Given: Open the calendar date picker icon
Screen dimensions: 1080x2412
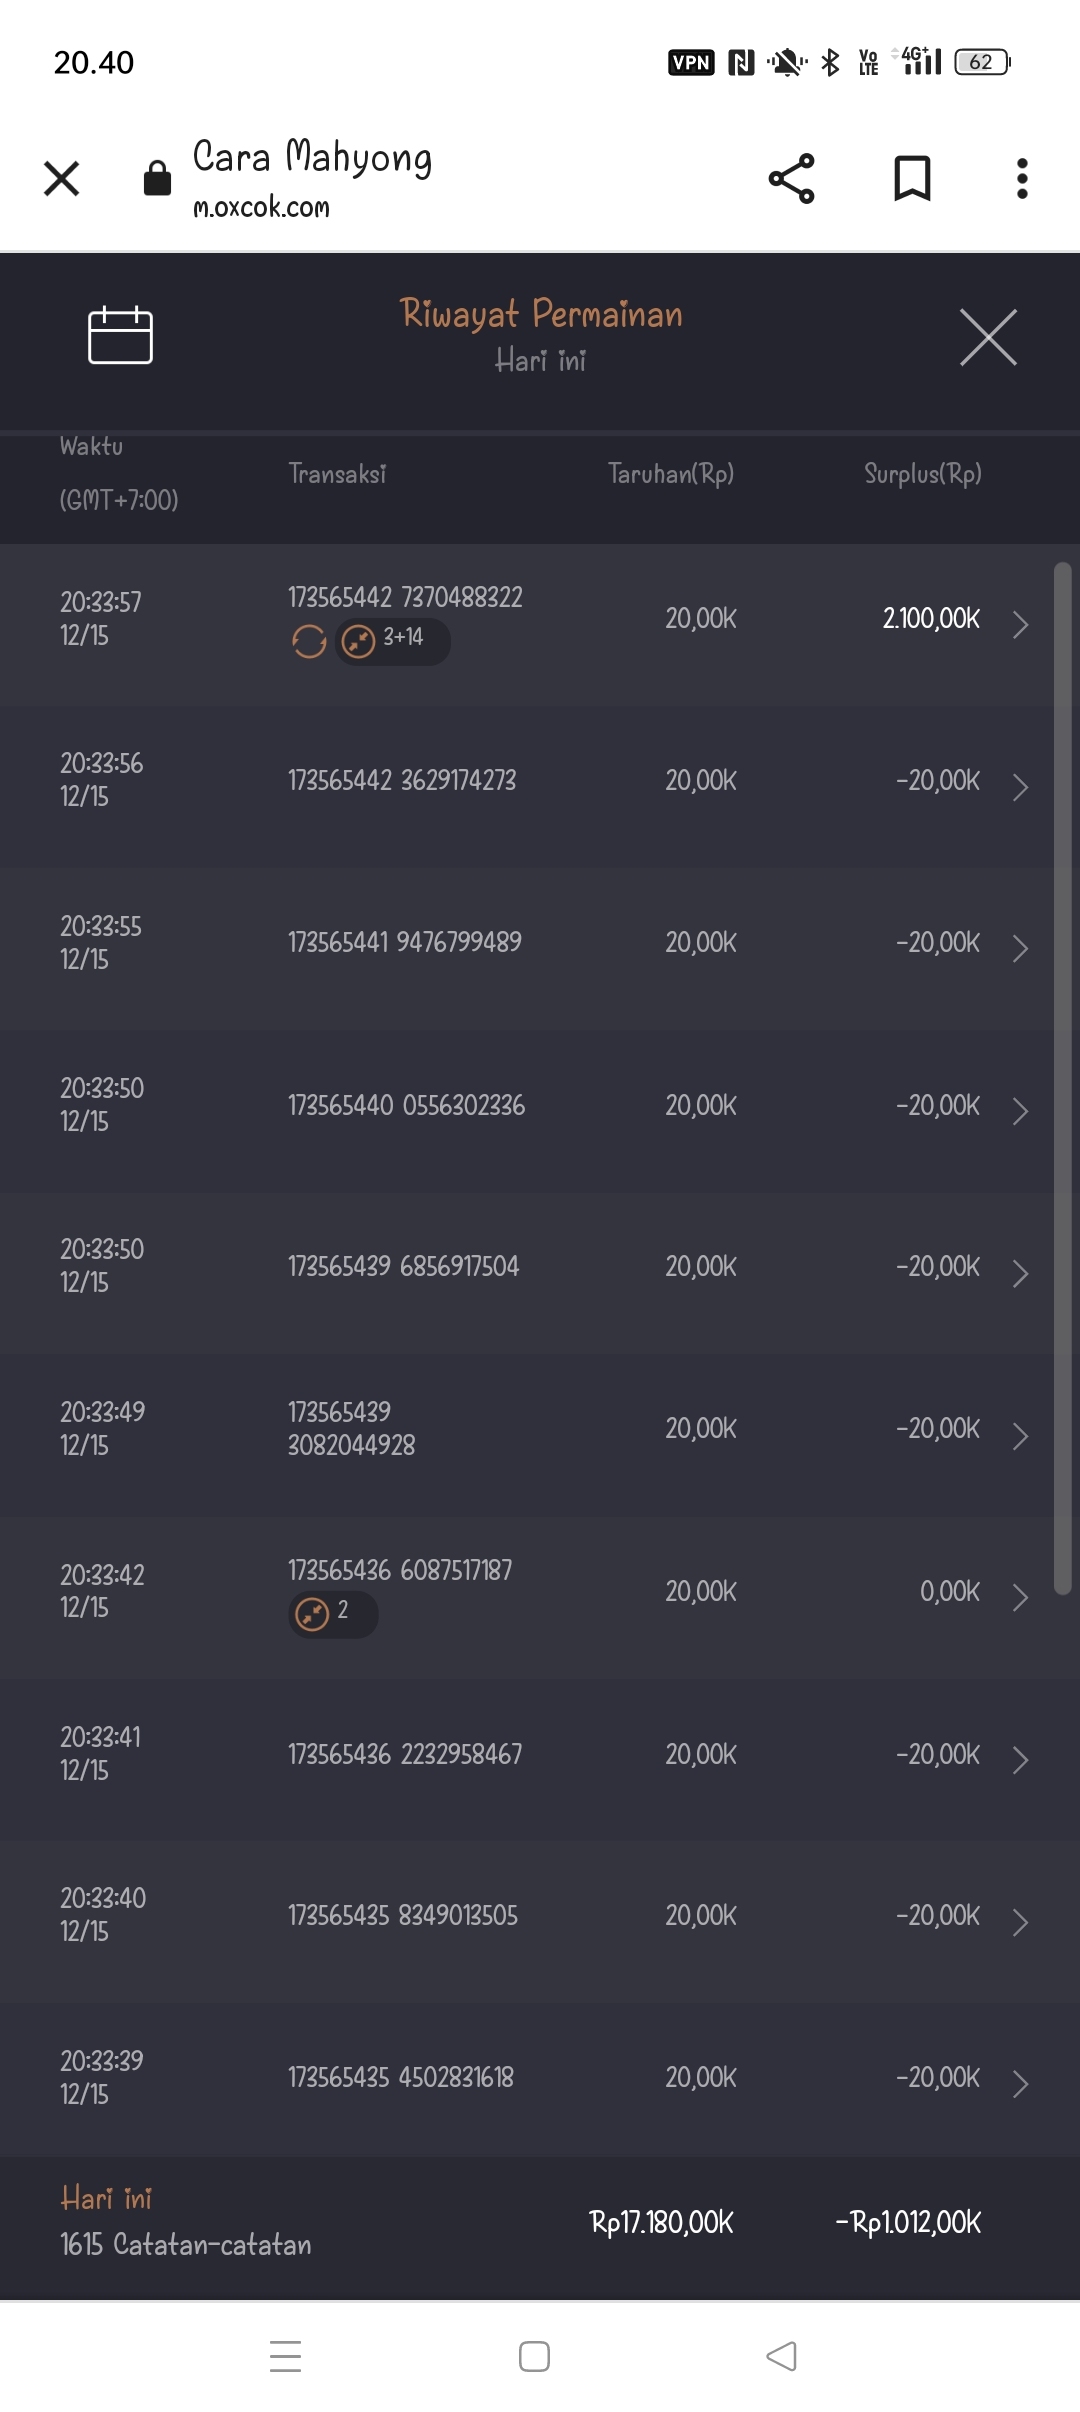Looking at the screenshot, I should coord(120,336).
